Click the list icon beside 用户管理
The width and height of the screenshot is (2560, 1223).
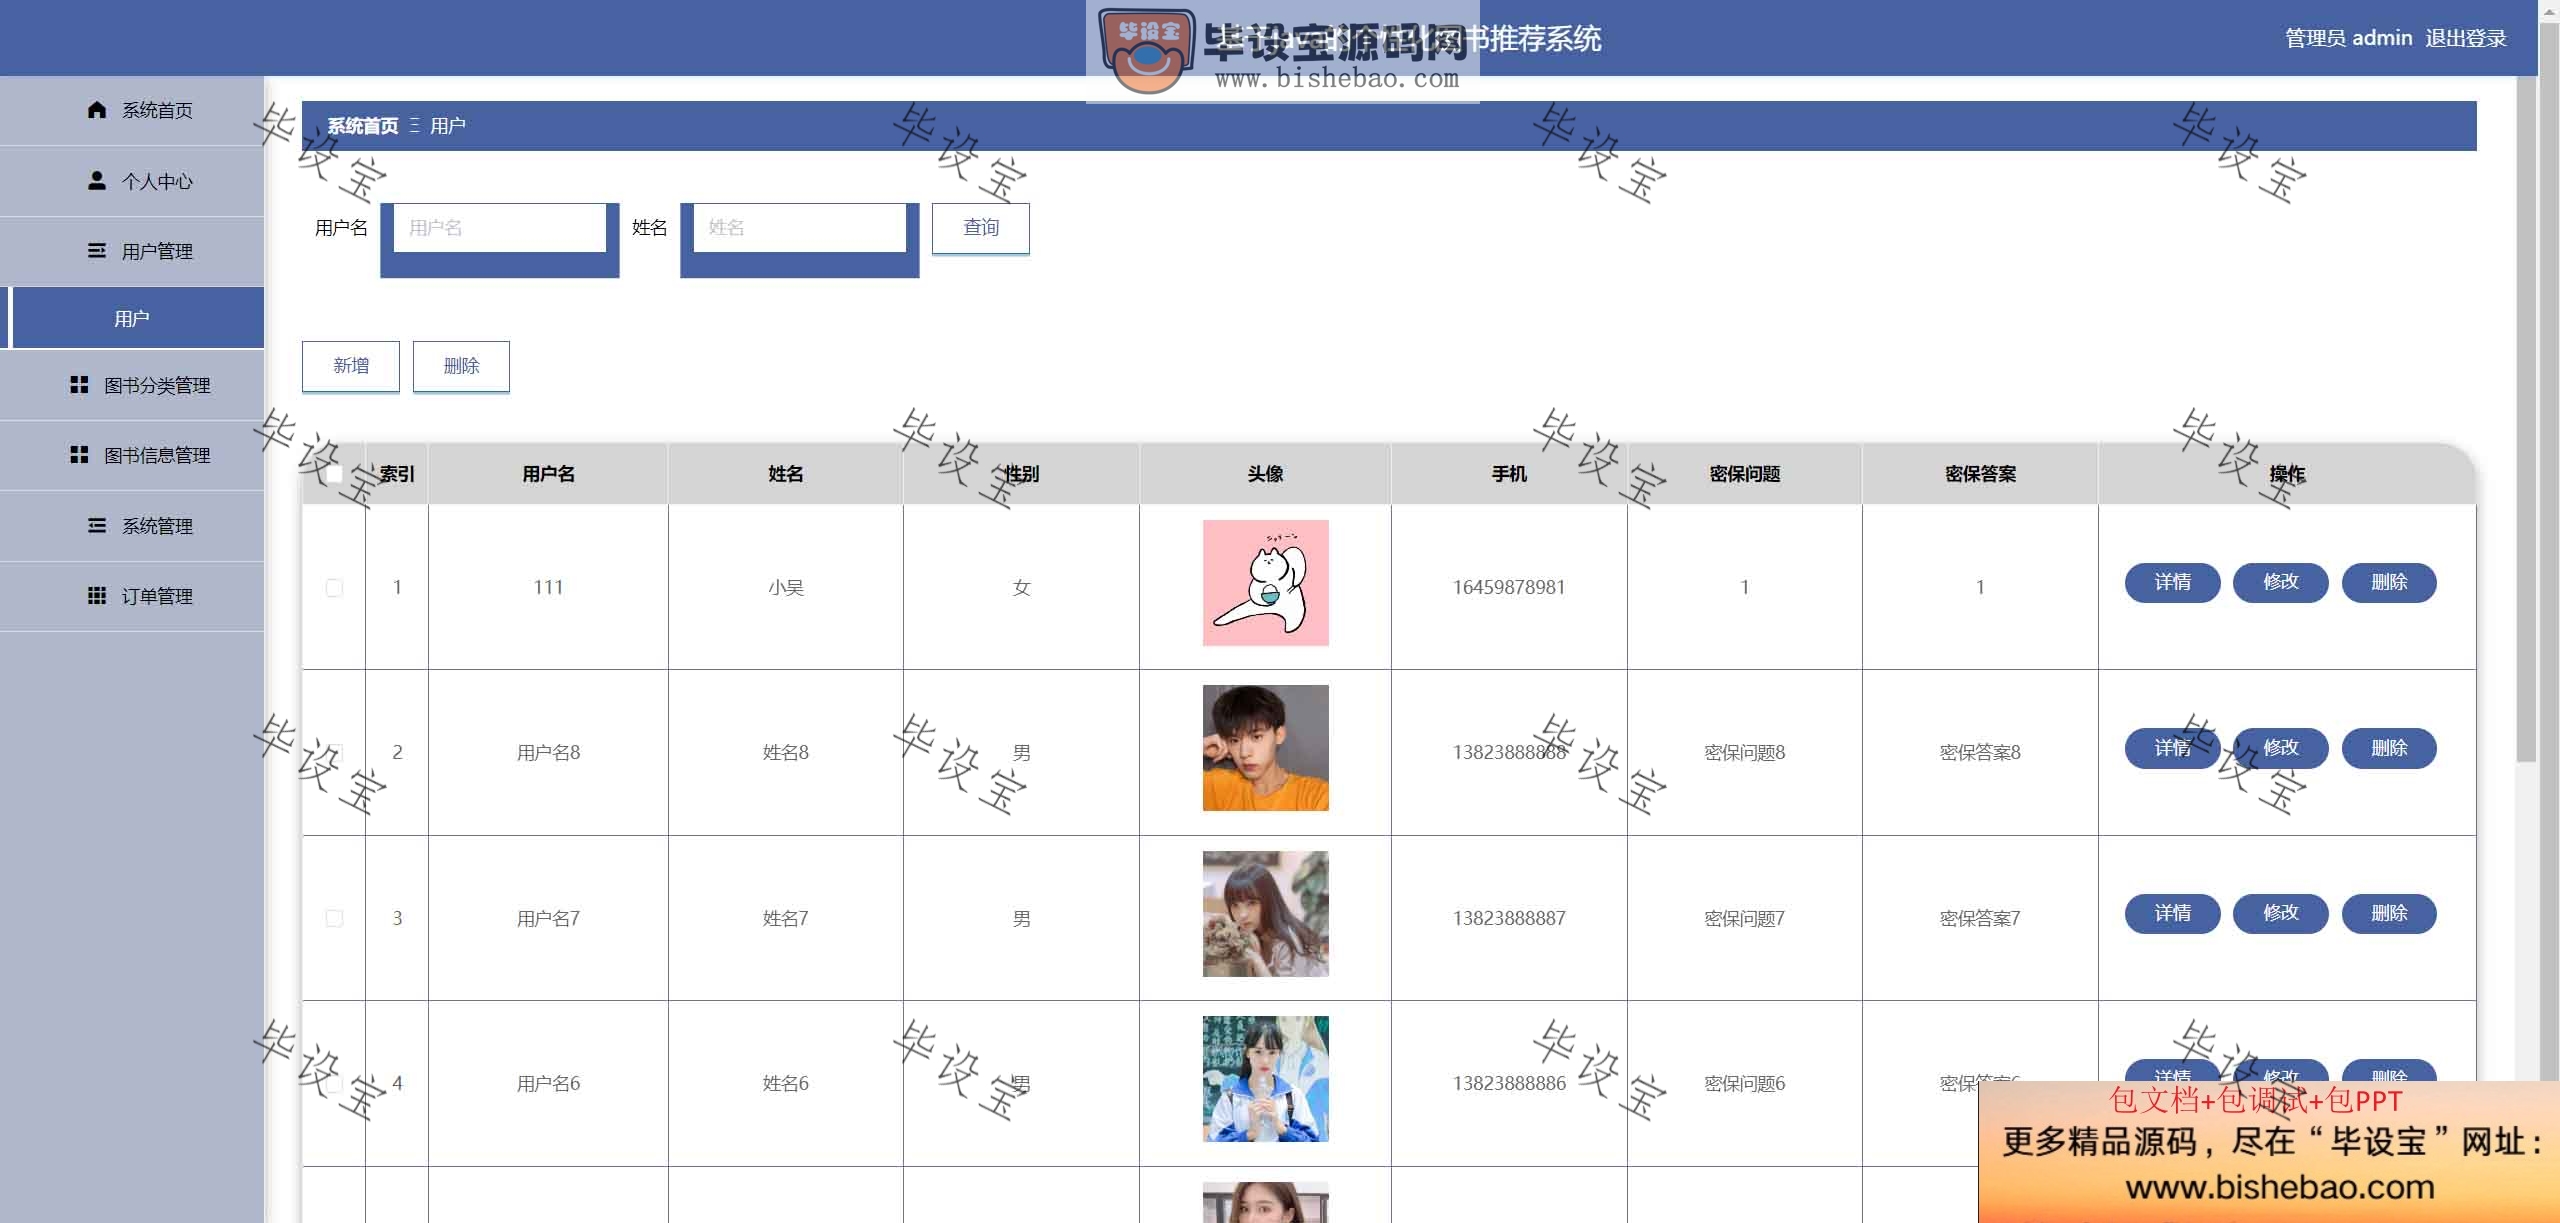[96, 251]
